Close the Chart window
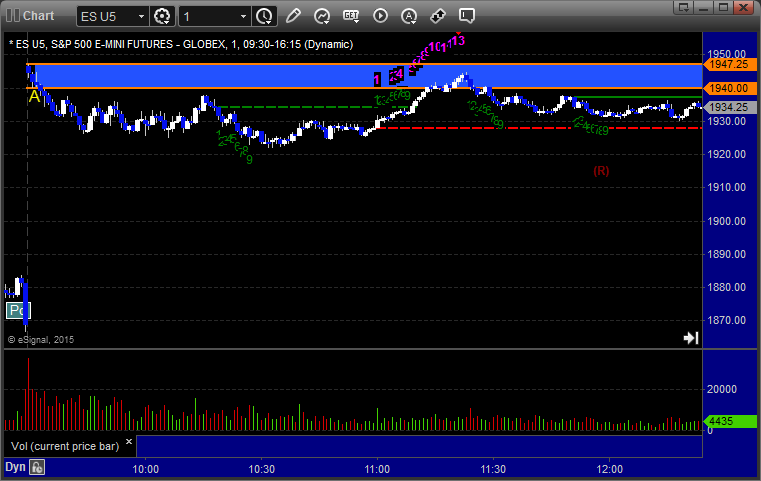The height and width of the screenshot is (481, 761). pos(743,7)
